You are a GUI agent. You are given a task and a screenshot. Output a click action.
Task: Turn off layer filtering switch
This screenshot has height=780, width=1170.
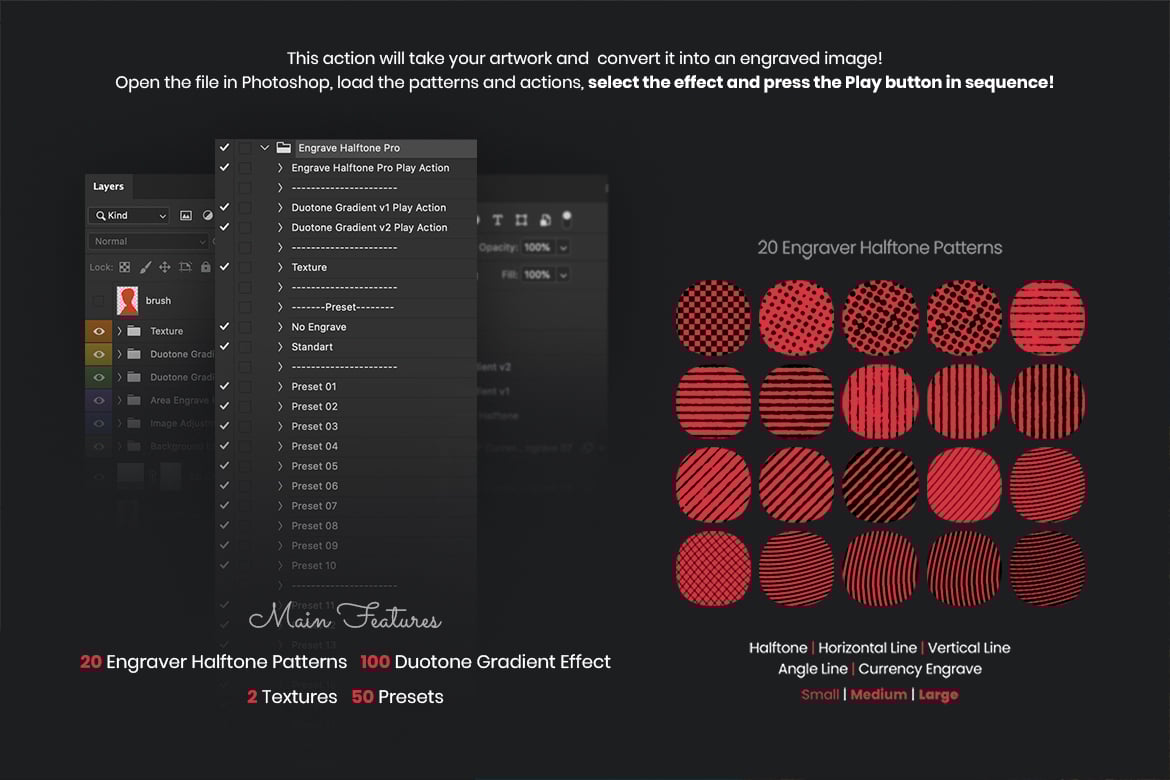(x=567, y=219)
